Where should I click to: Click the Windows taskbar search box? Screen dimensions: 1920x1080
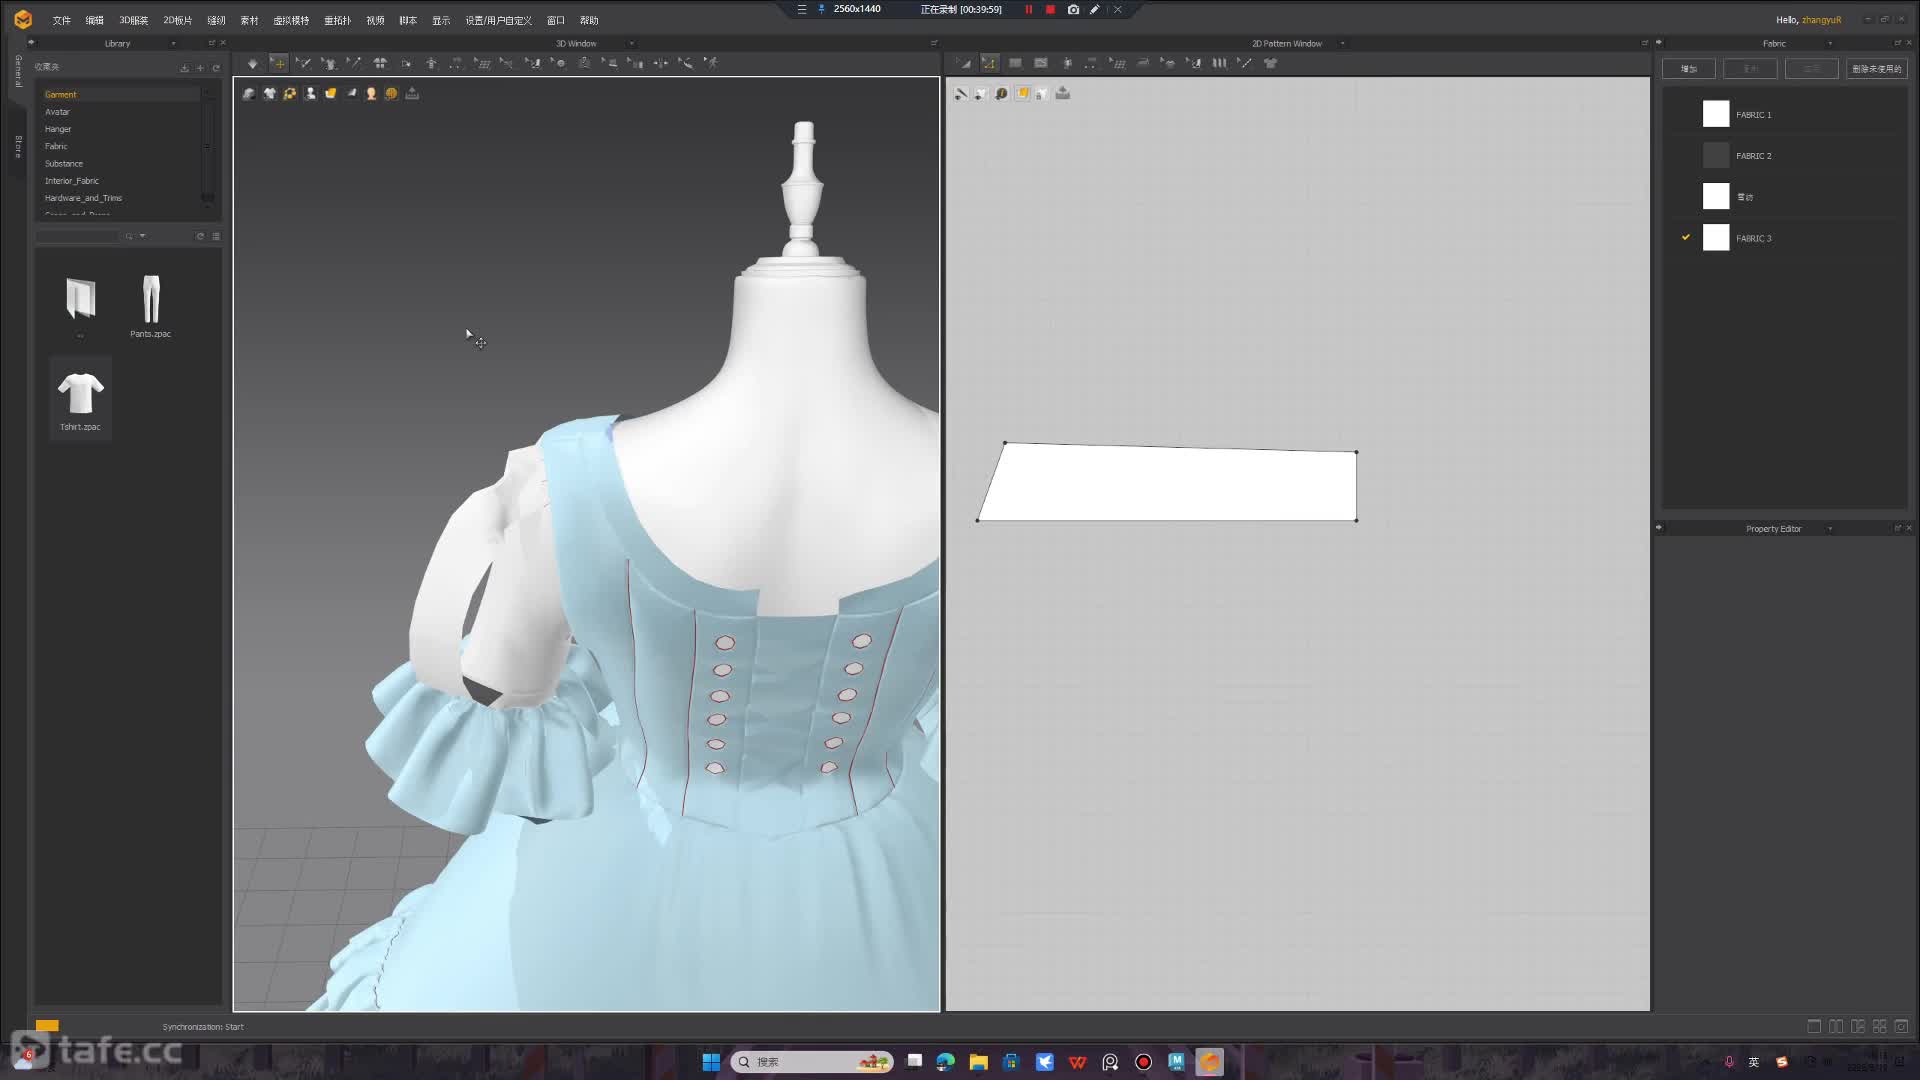(x=812, y=1062)
